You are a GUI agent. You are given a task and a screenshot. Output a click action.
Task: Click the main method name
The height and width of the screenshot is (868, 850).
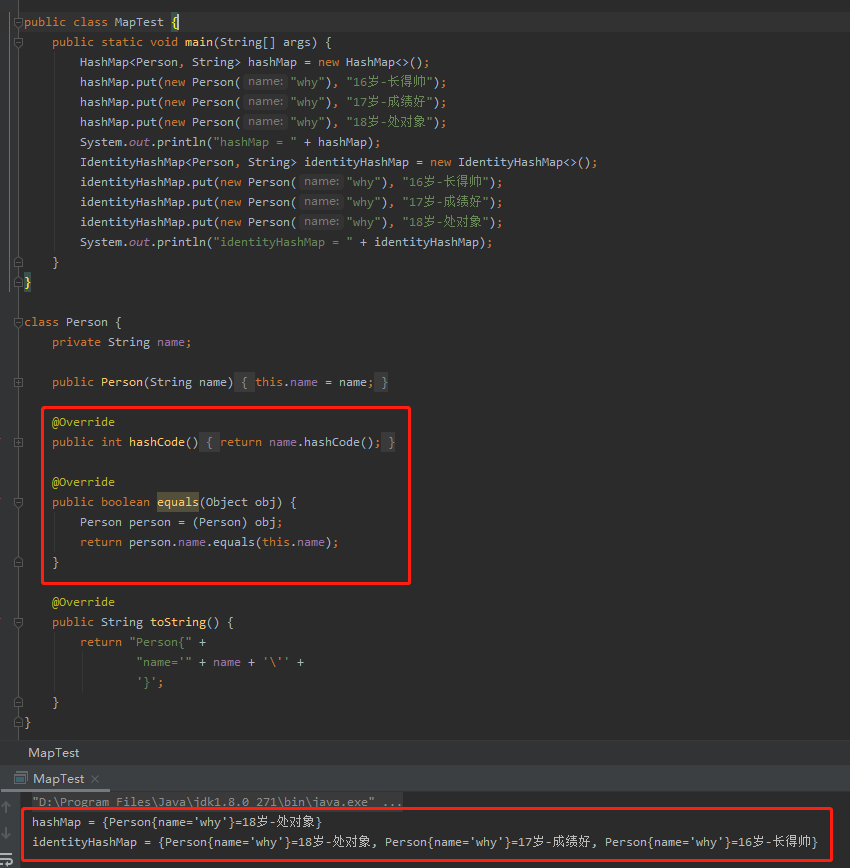(x=199, y=42)
